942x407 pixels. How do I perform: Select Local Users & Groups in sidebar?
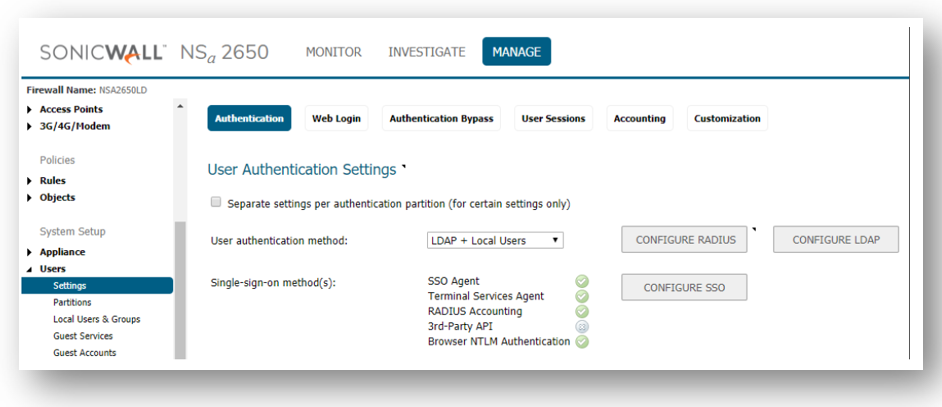[x=96, y=319]
